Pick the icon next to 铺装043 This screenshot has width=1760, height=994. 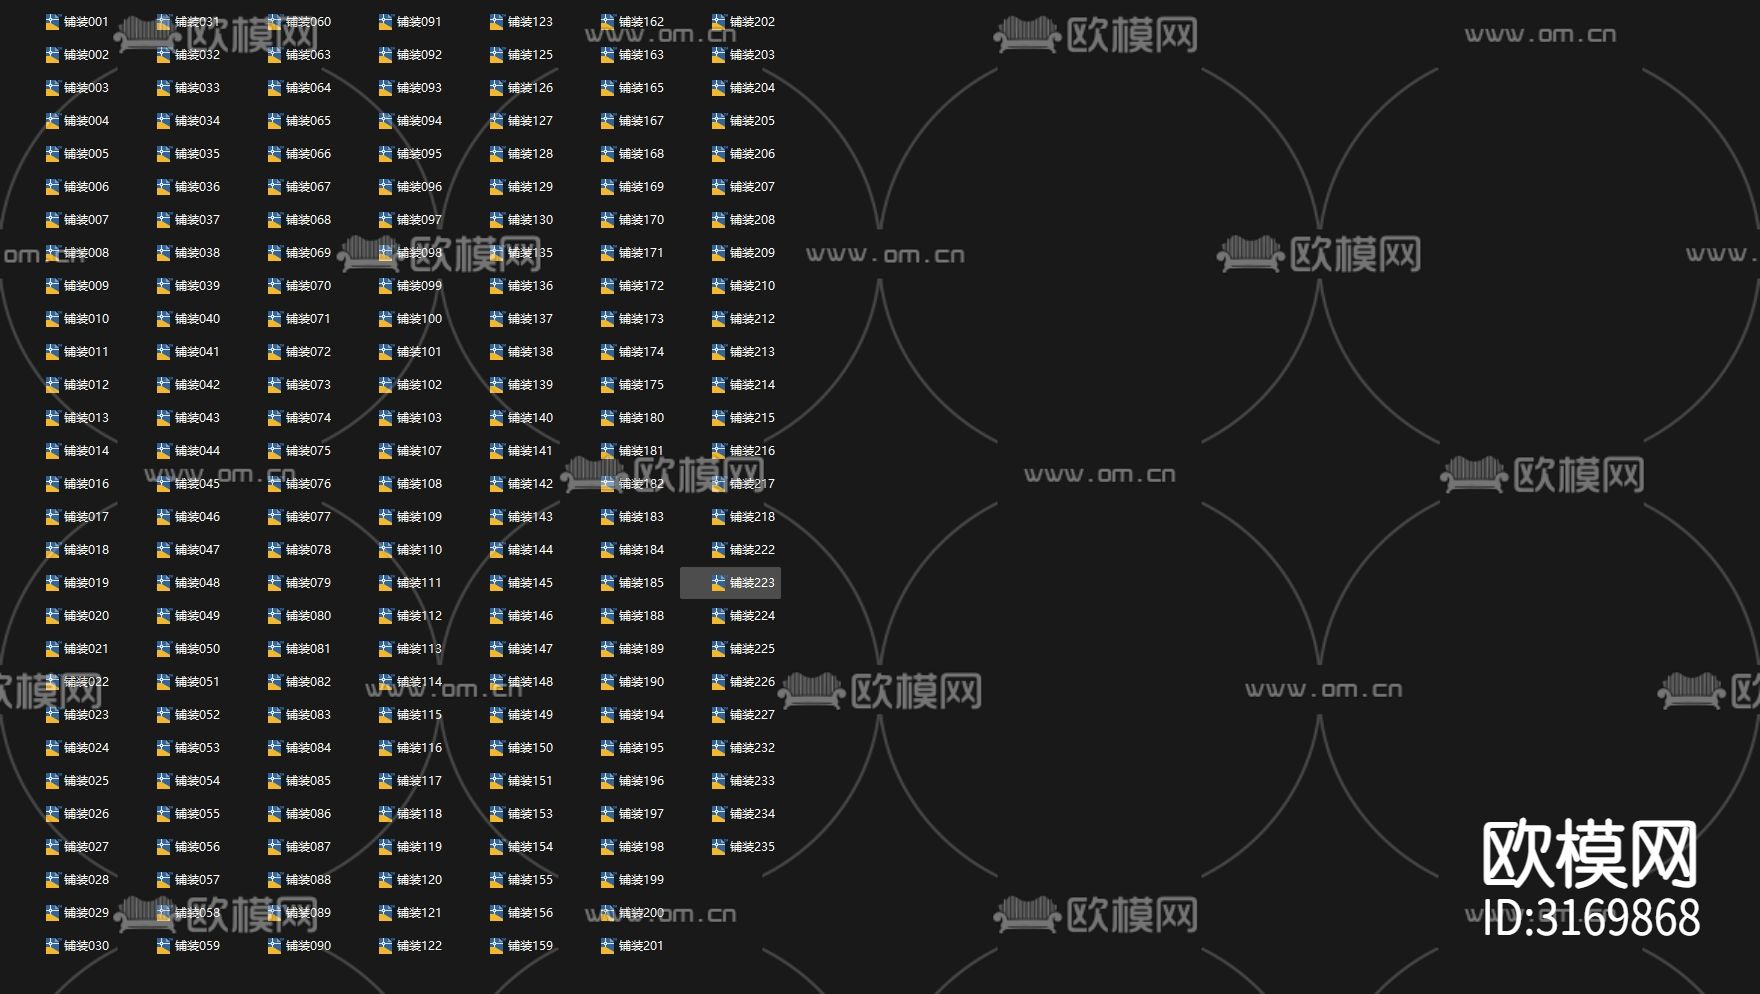163,418
